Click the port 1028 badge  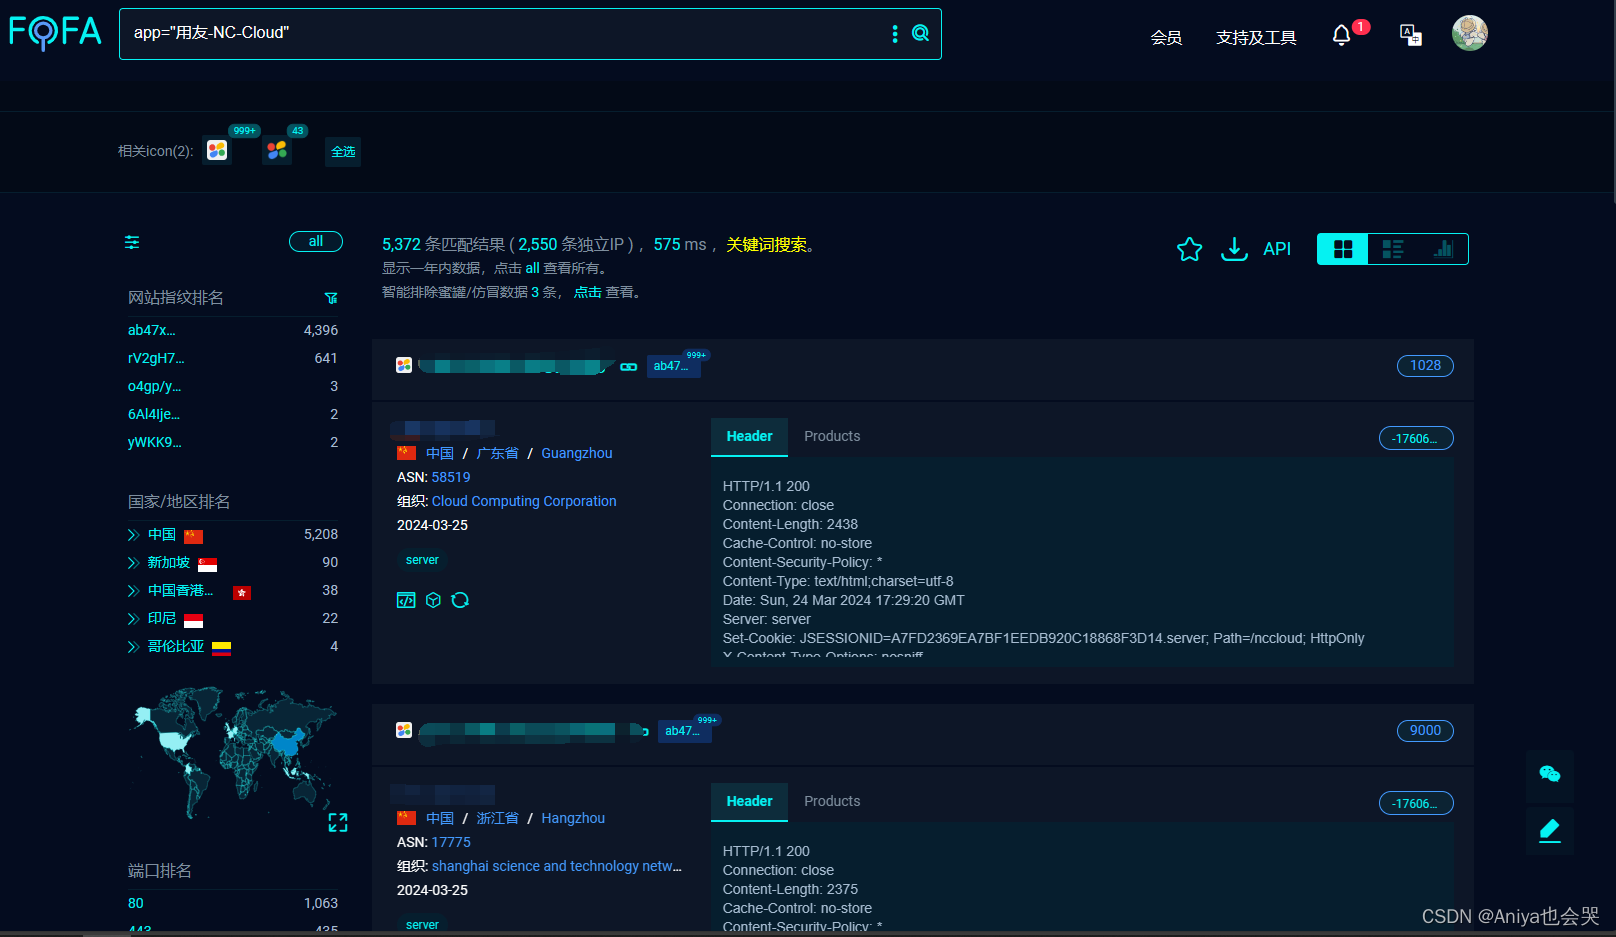(1425, 365)
